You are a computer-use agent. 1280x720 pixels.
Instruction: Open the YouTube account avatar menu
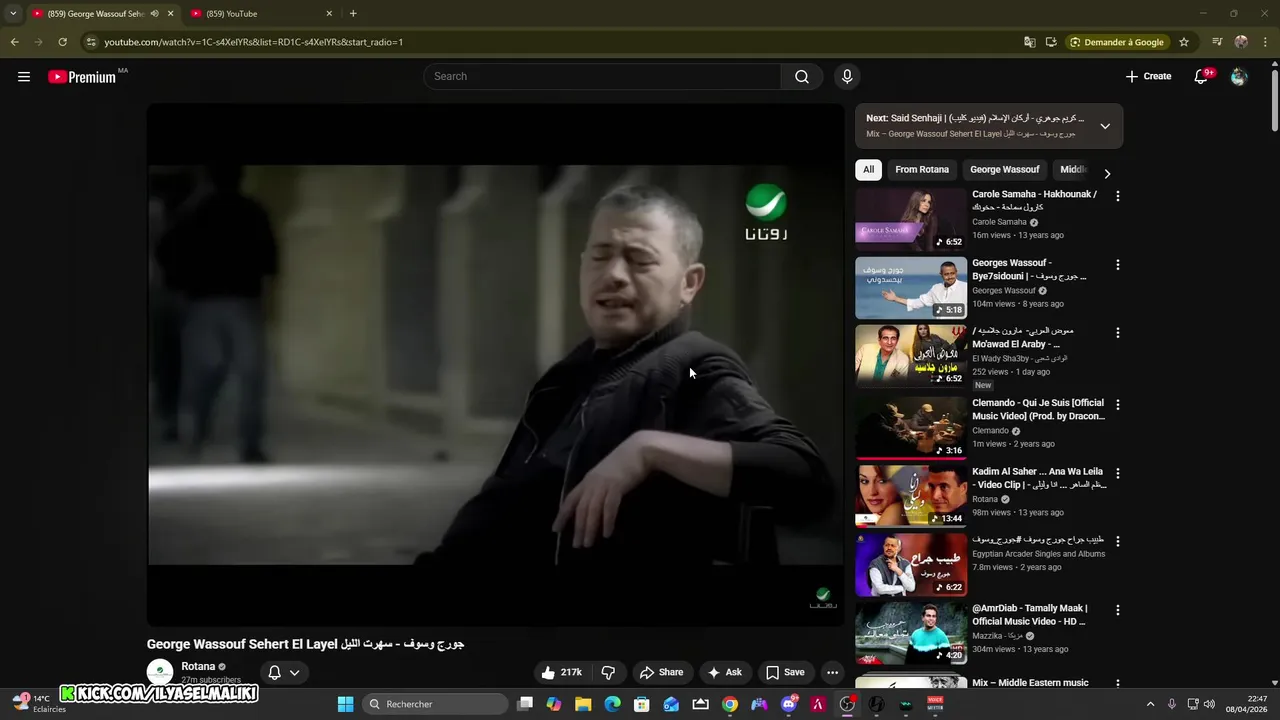[x=1239, y=77]
